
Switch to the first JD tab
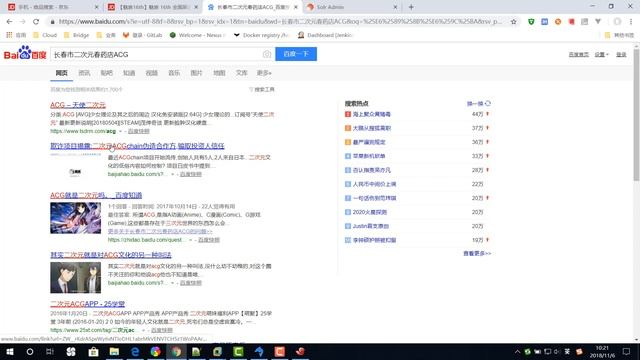(53, 7)
